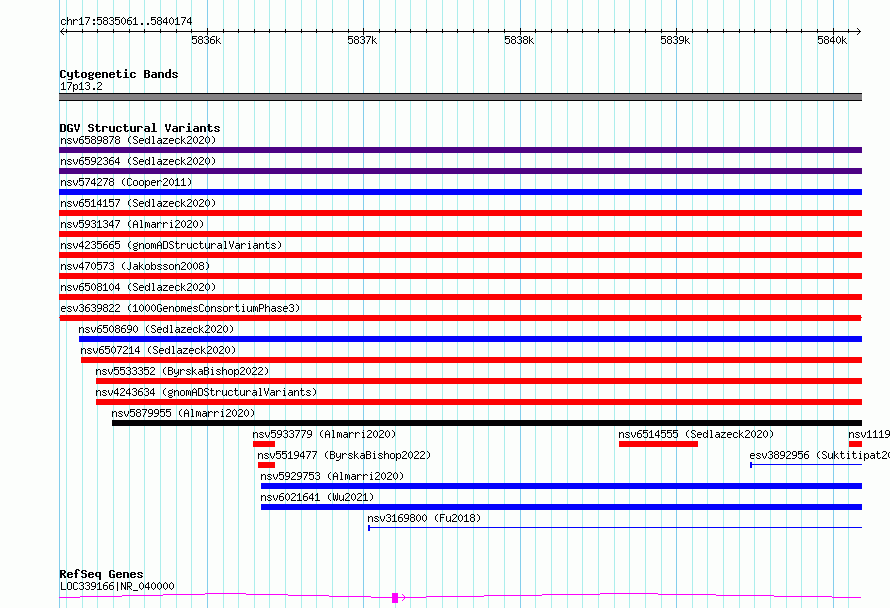Open nsv5879955 (Almarri2020) label

pos(183,413)
